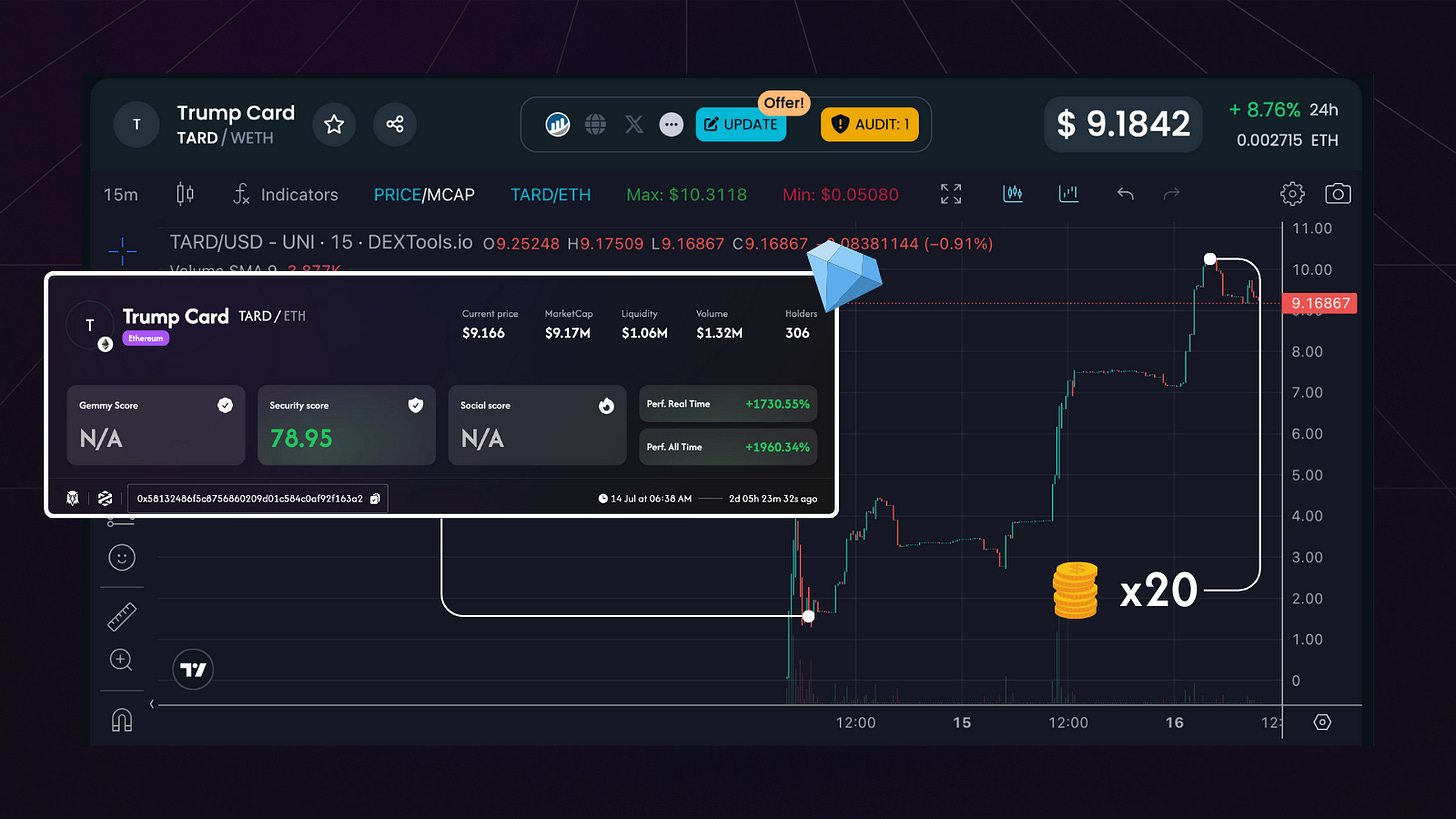Add Trump Card to favorites with star
The width and height of the screenshot is (1456, 819).
pos(334,125)
